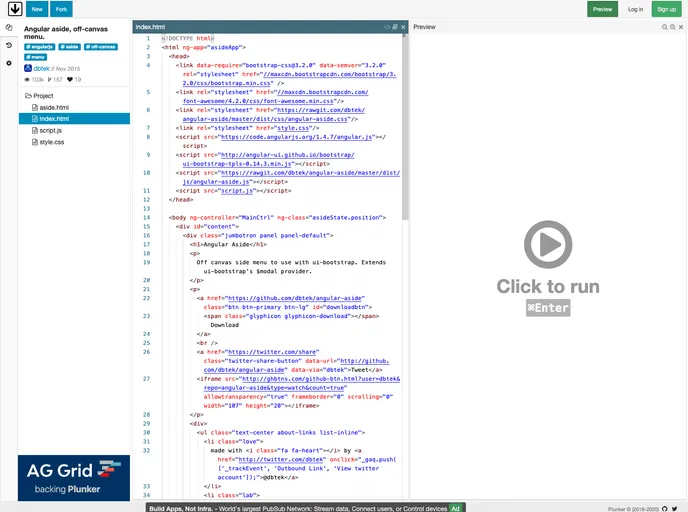Viewport: 688px width, 512px height.
Task: Create a new plunk with New
Action: [37, 9]
